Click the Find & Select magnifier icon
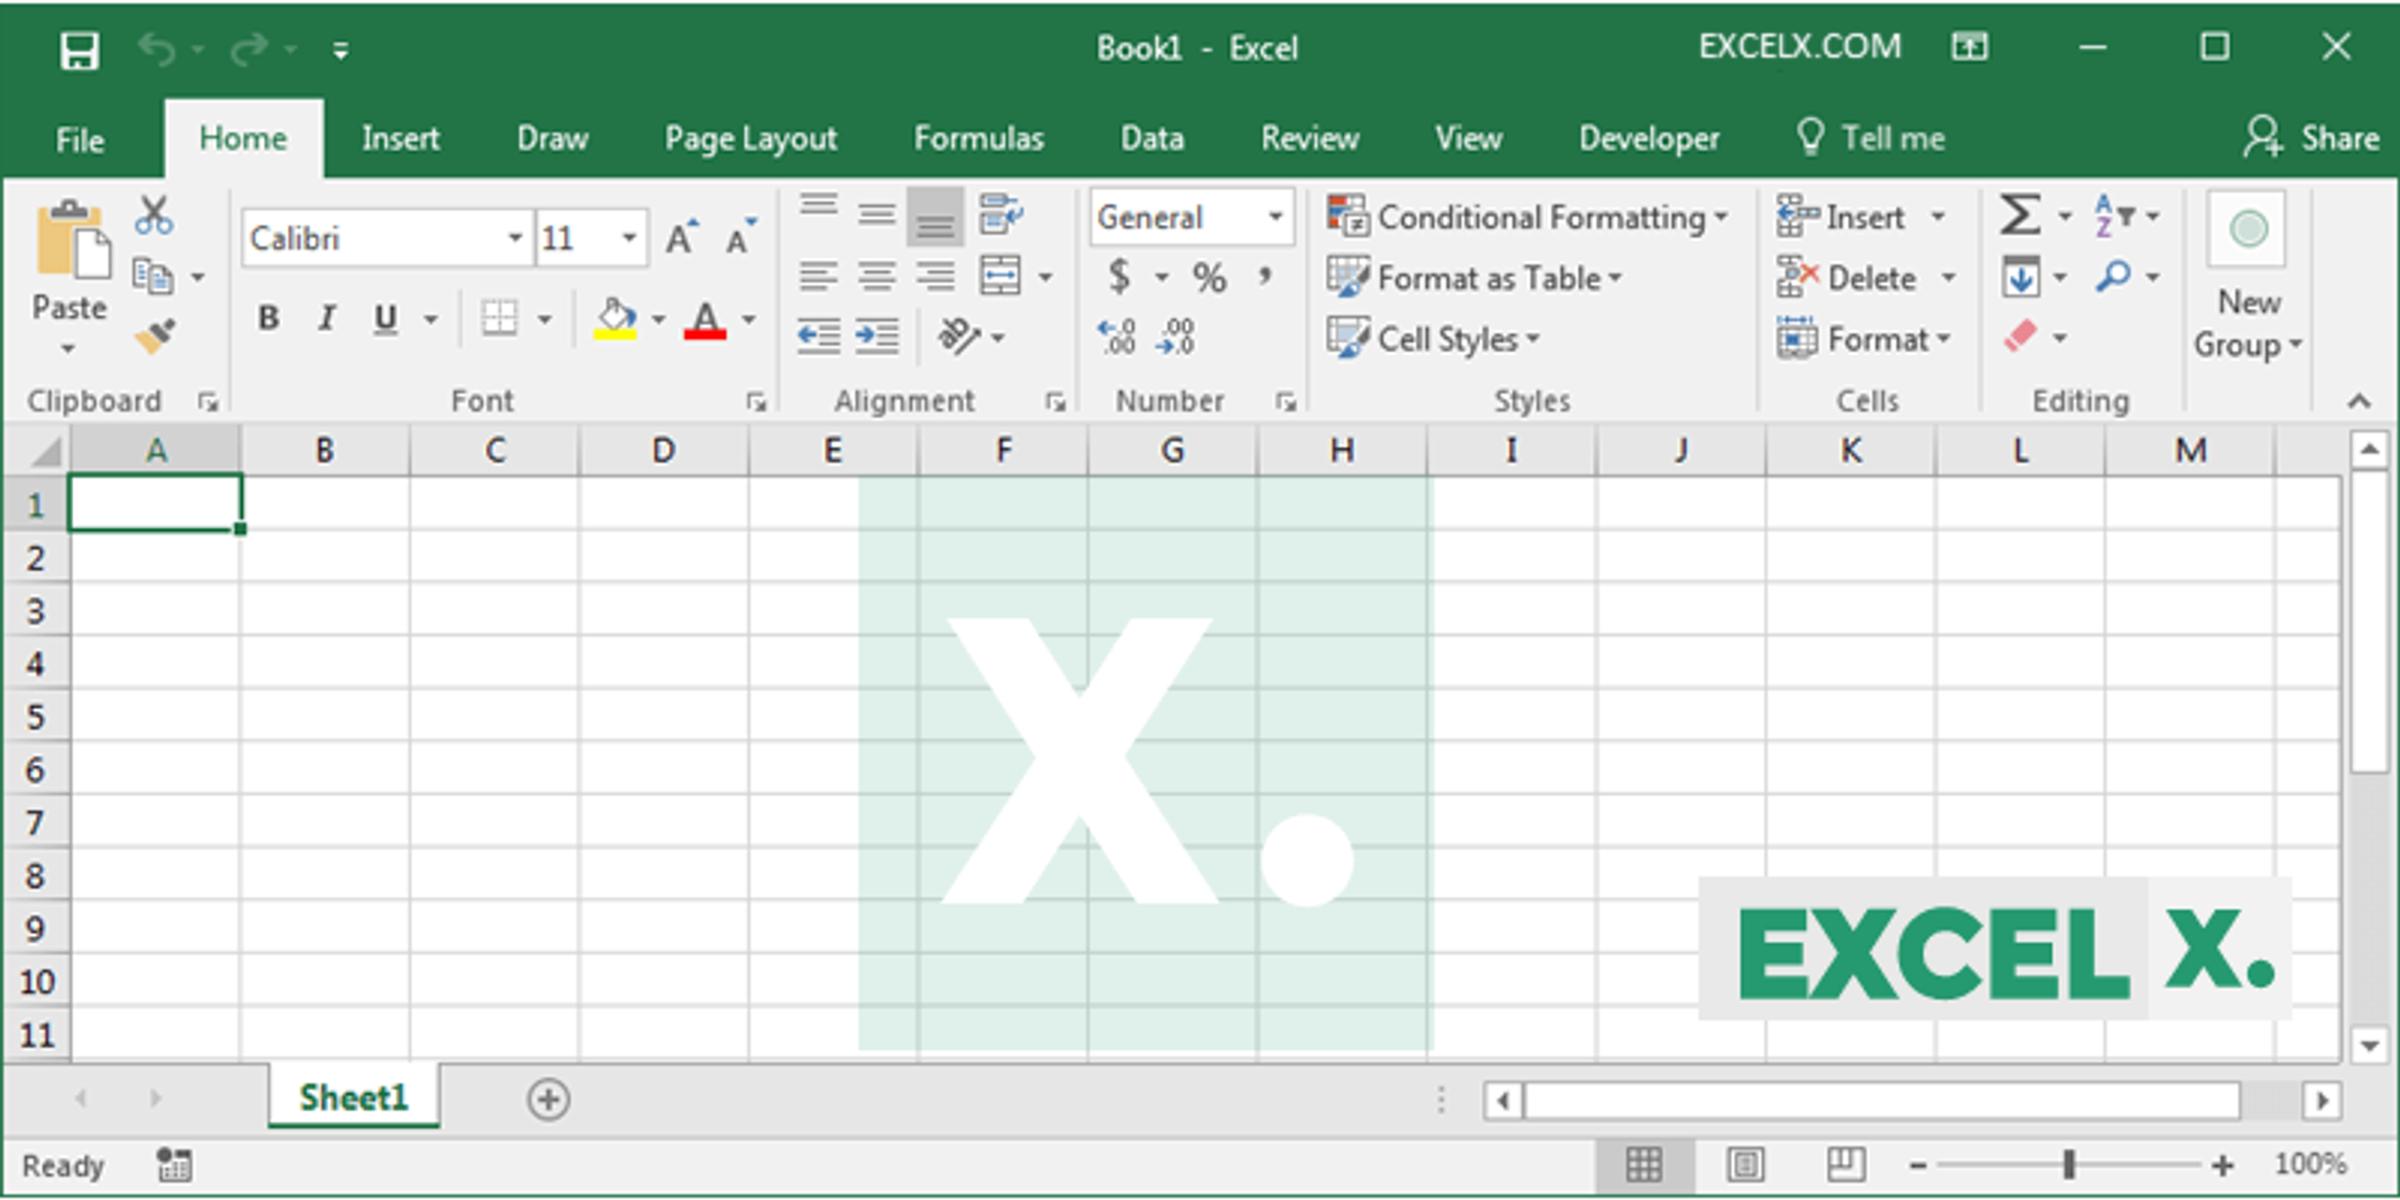The image size is (2400, 1200). pos(2113,275)
